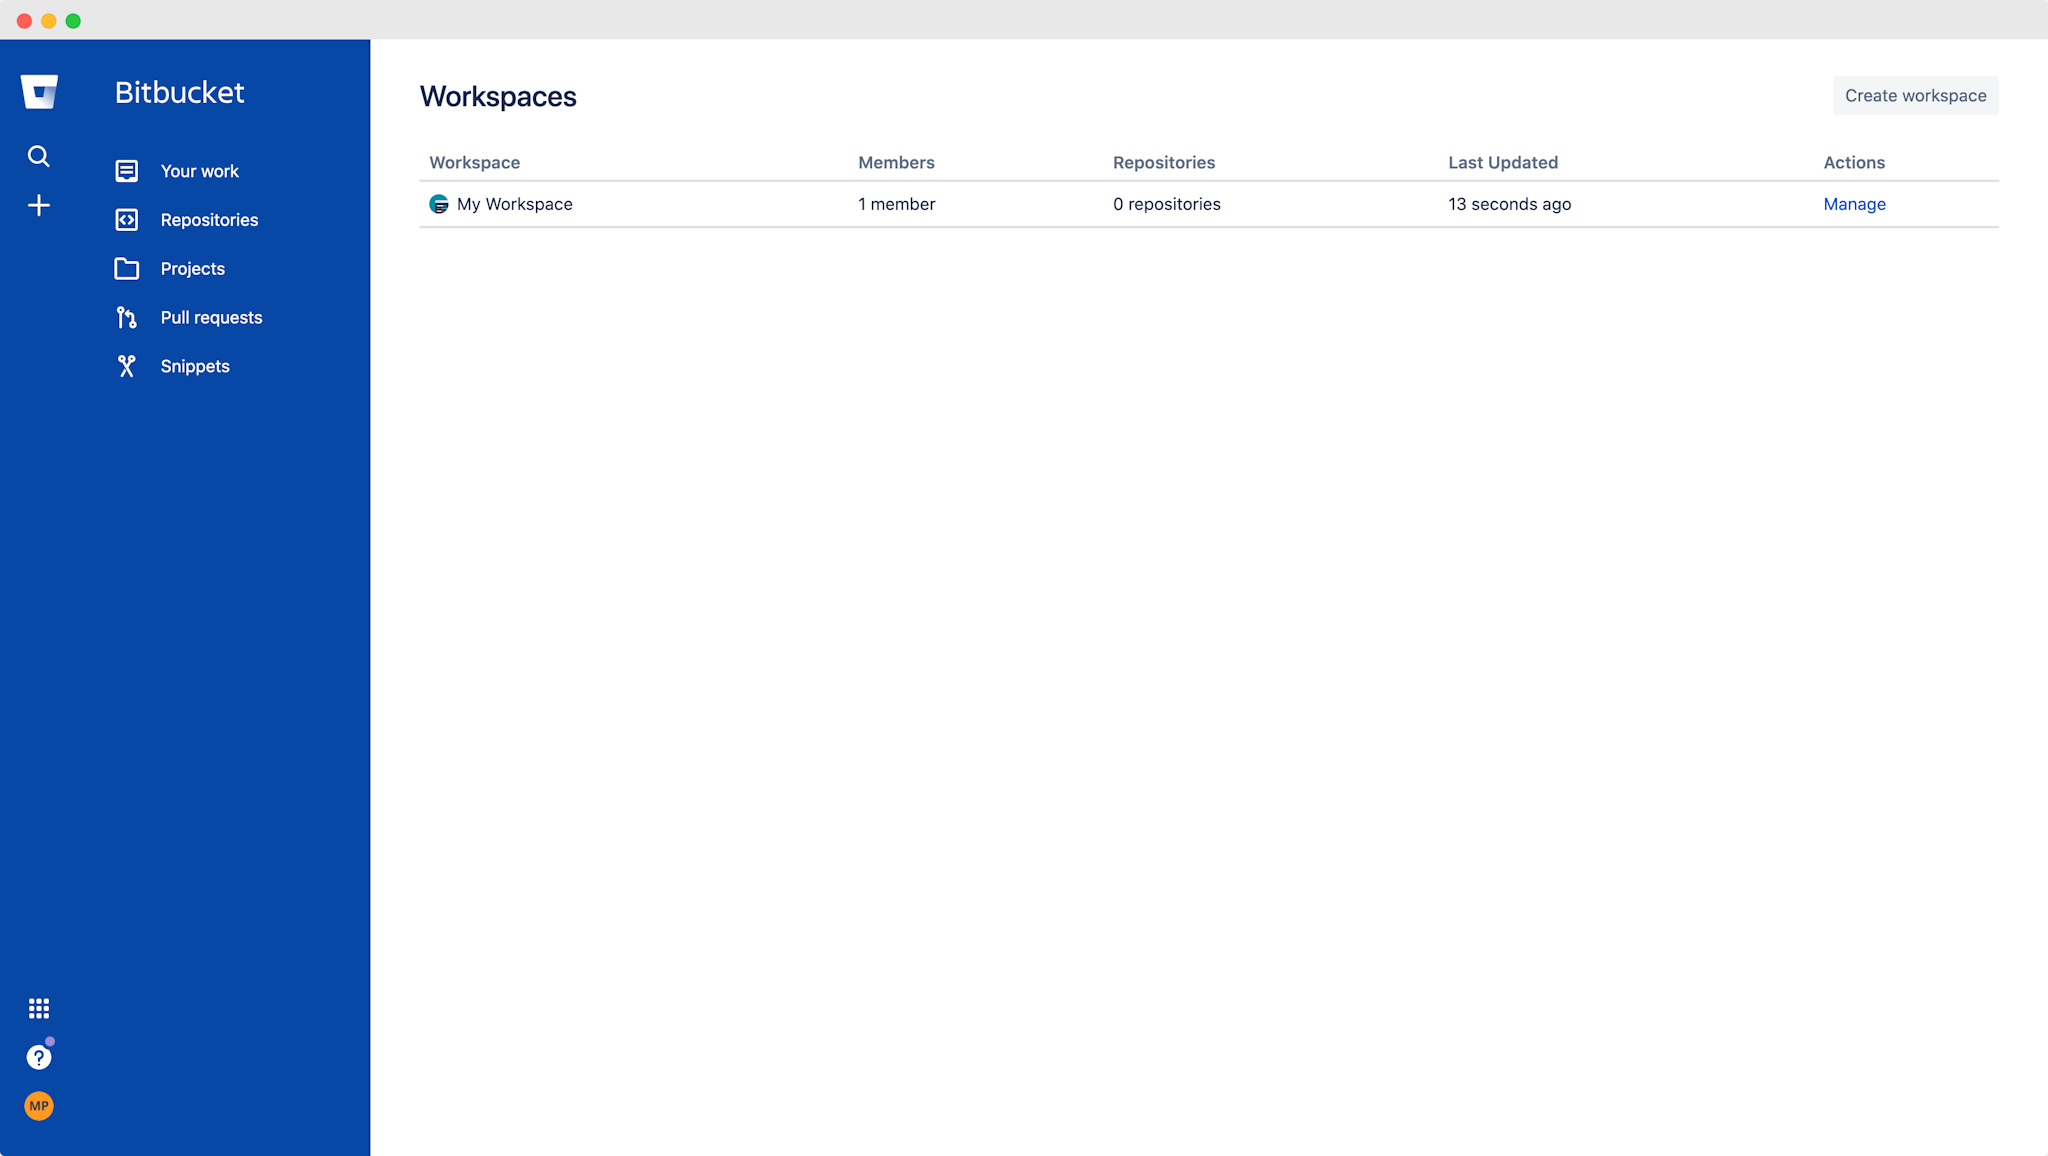Click the app switcher grid icon
2048x1156 pixels.
point(38,1008)
